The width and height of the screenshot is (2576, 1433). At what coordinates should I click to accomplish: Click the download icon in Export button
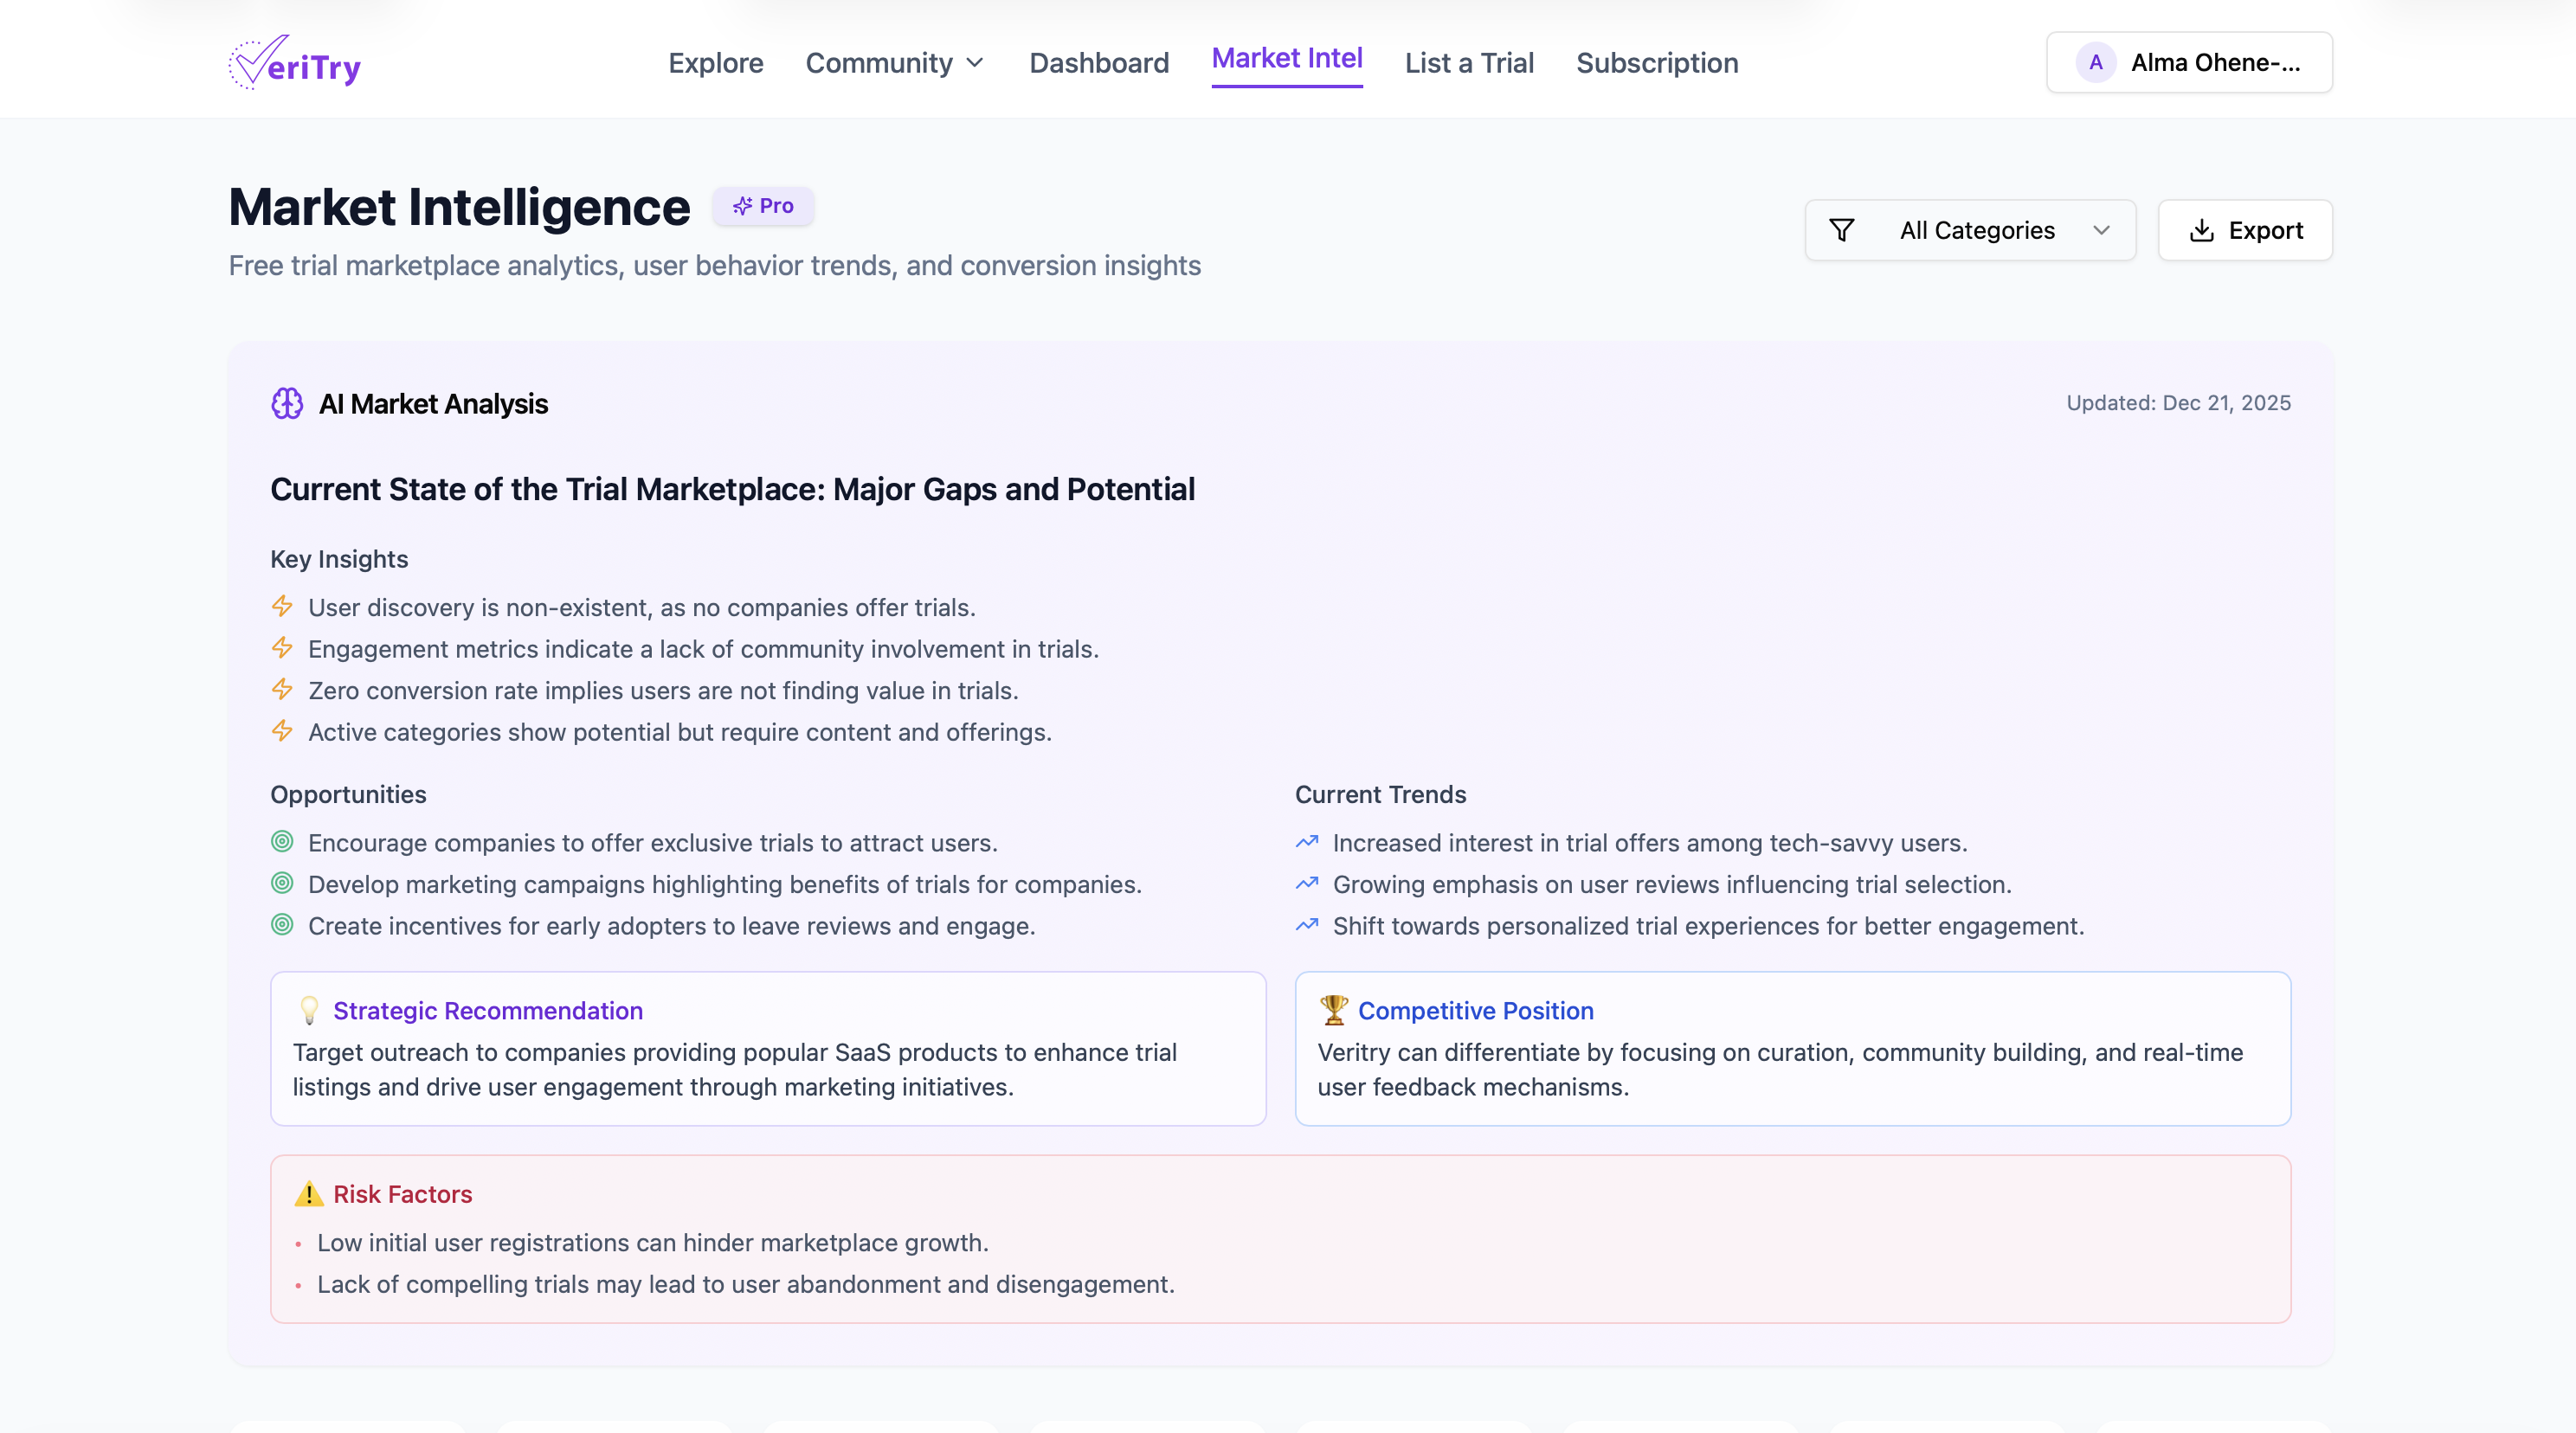point(2201,231)
